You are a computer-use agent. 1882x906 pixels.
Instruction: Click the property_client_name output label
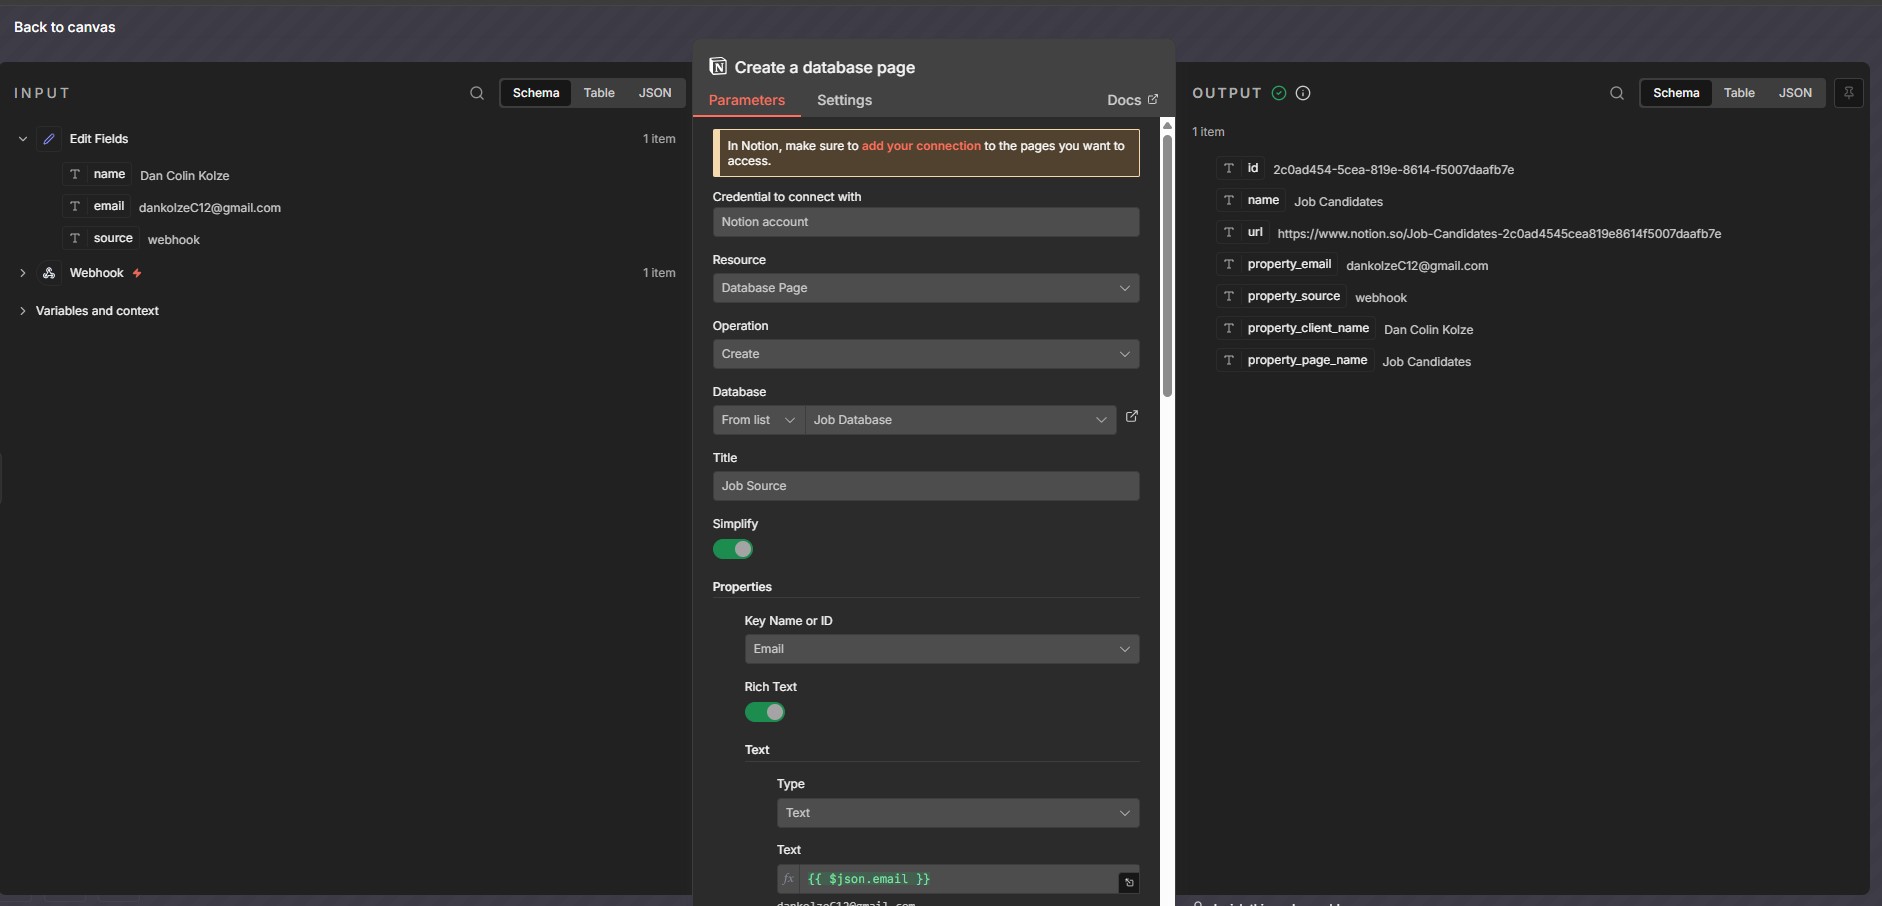coord(1308,328)
